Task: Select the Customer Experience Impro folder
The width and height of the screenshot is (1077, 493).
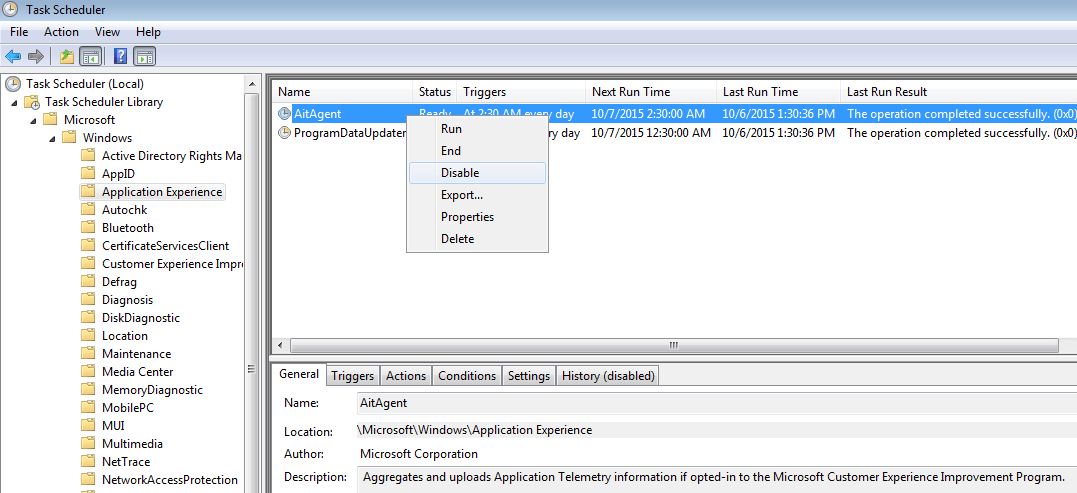Action: click(172, 264)
